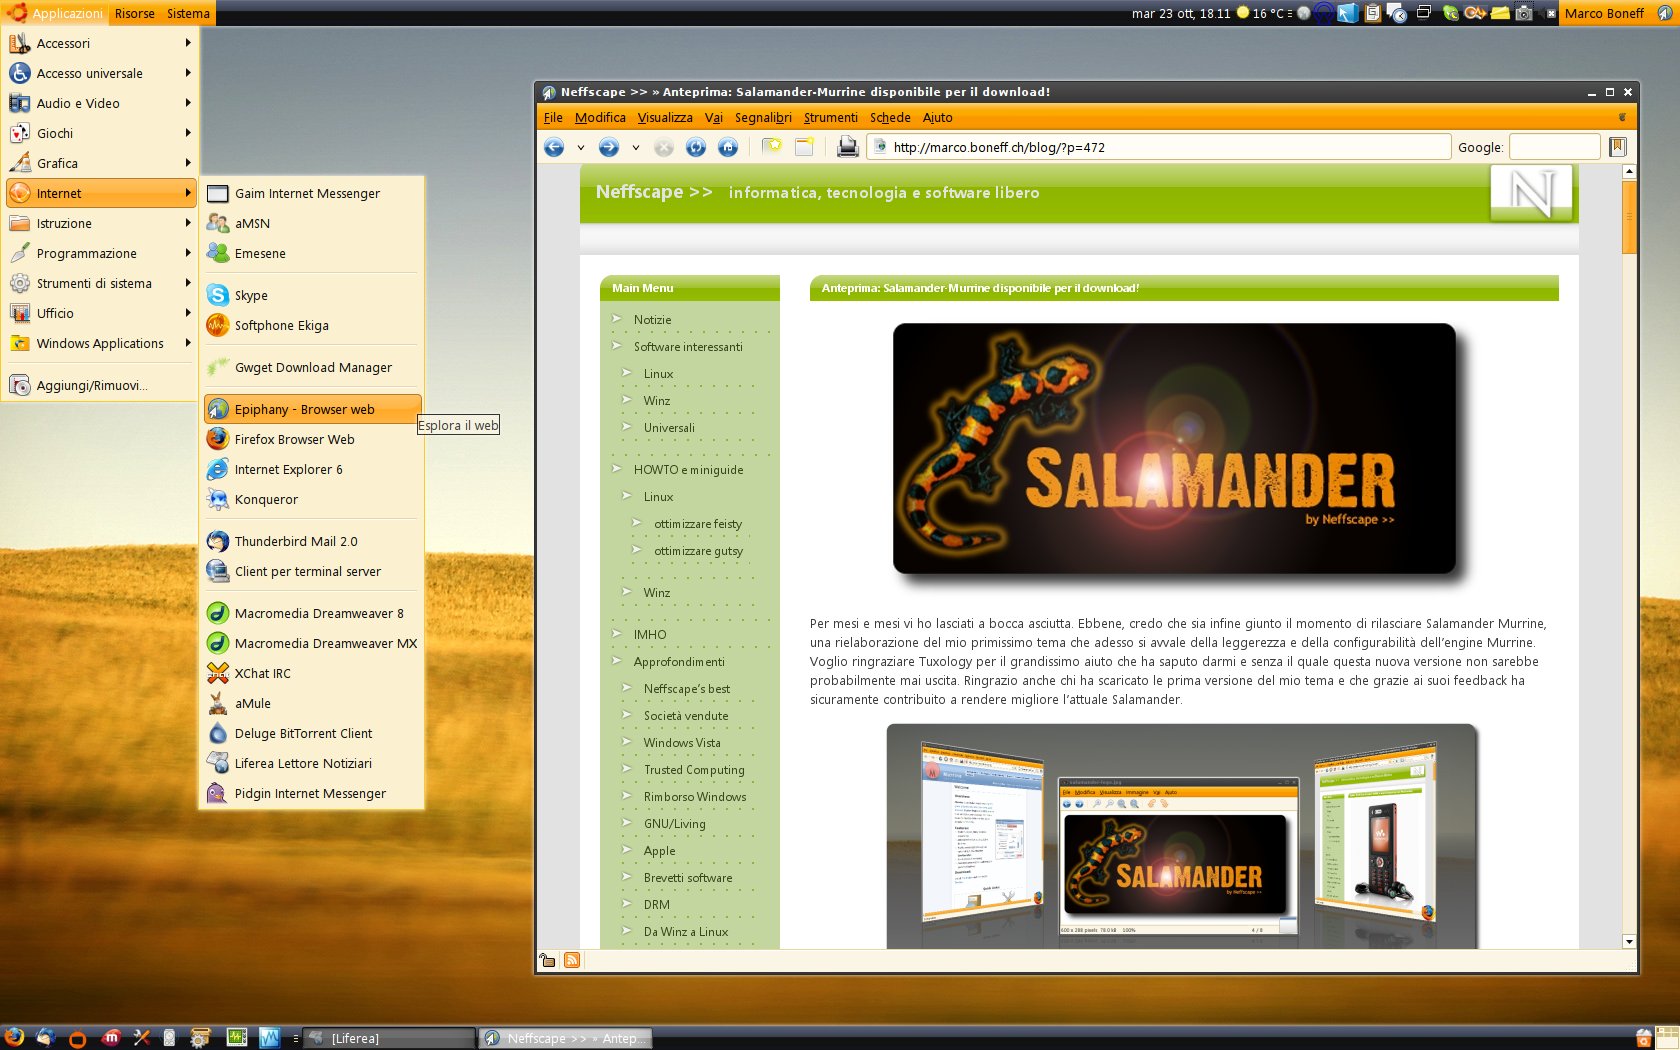Open the HOWTO e miniguide link
Screen dimensions: 1680x1050
tap(688, 470)
